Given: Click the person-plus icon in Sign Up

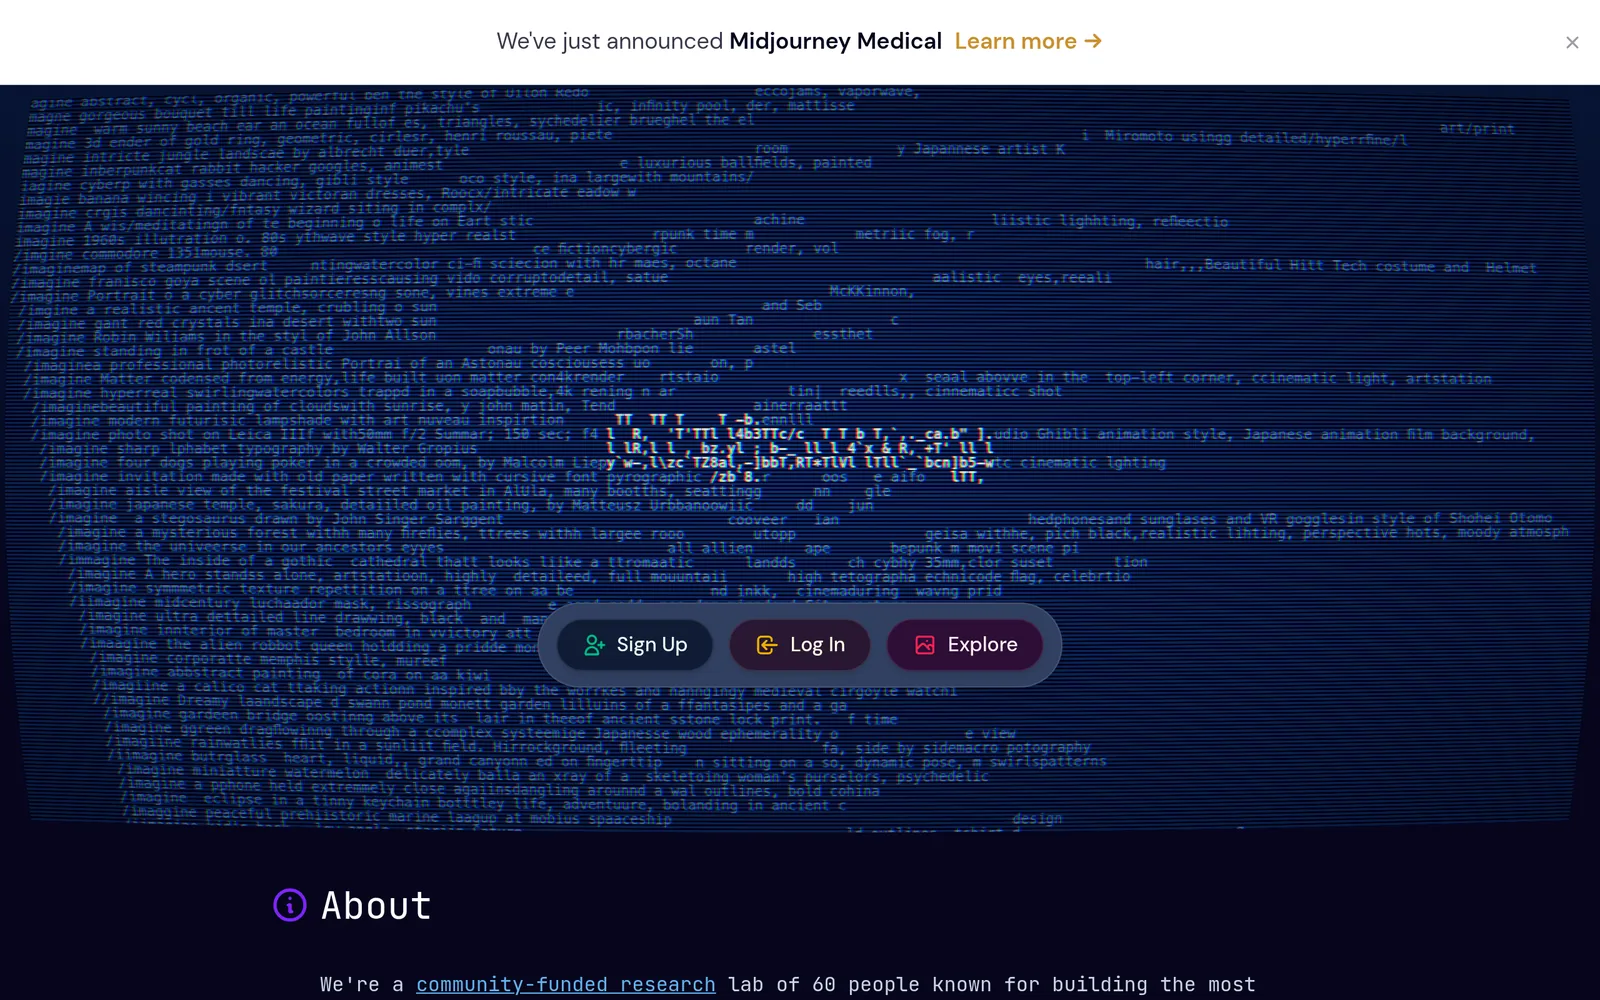Looking at the screenshot, I should (595, 645).
